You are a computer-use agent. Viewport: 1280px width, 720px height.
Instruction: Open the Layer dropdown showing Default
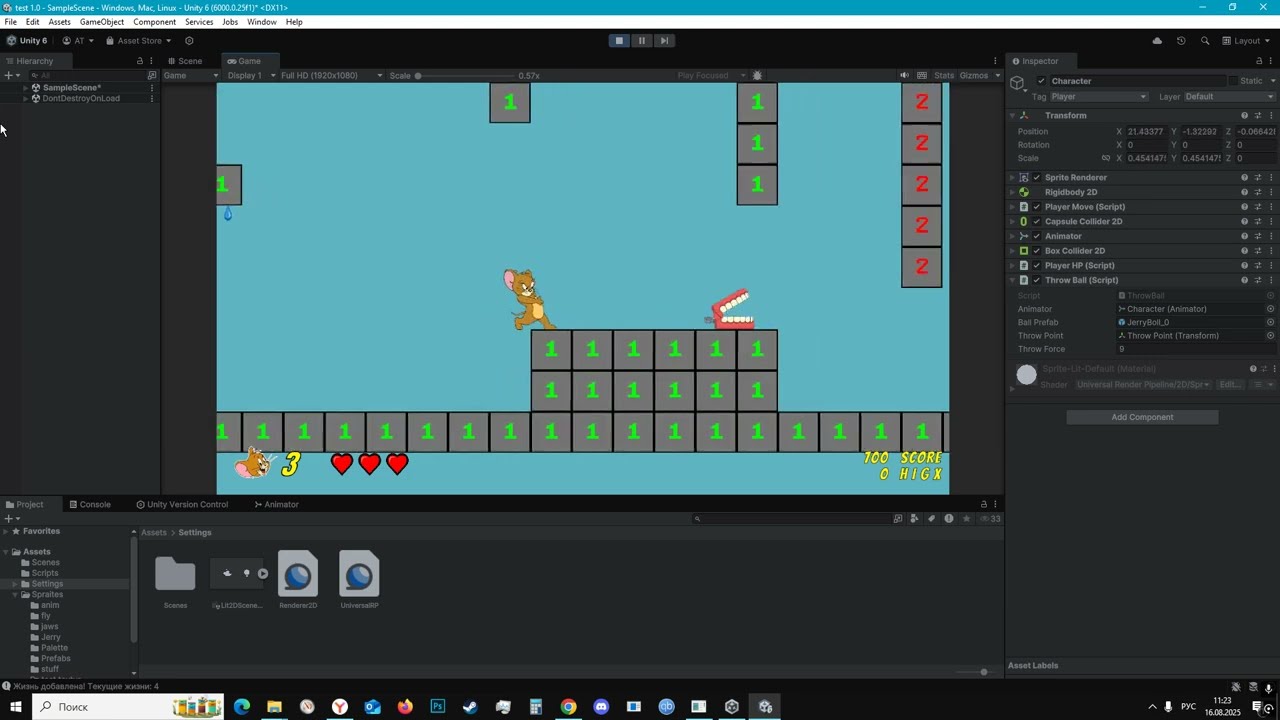[x=1229, y=97]
